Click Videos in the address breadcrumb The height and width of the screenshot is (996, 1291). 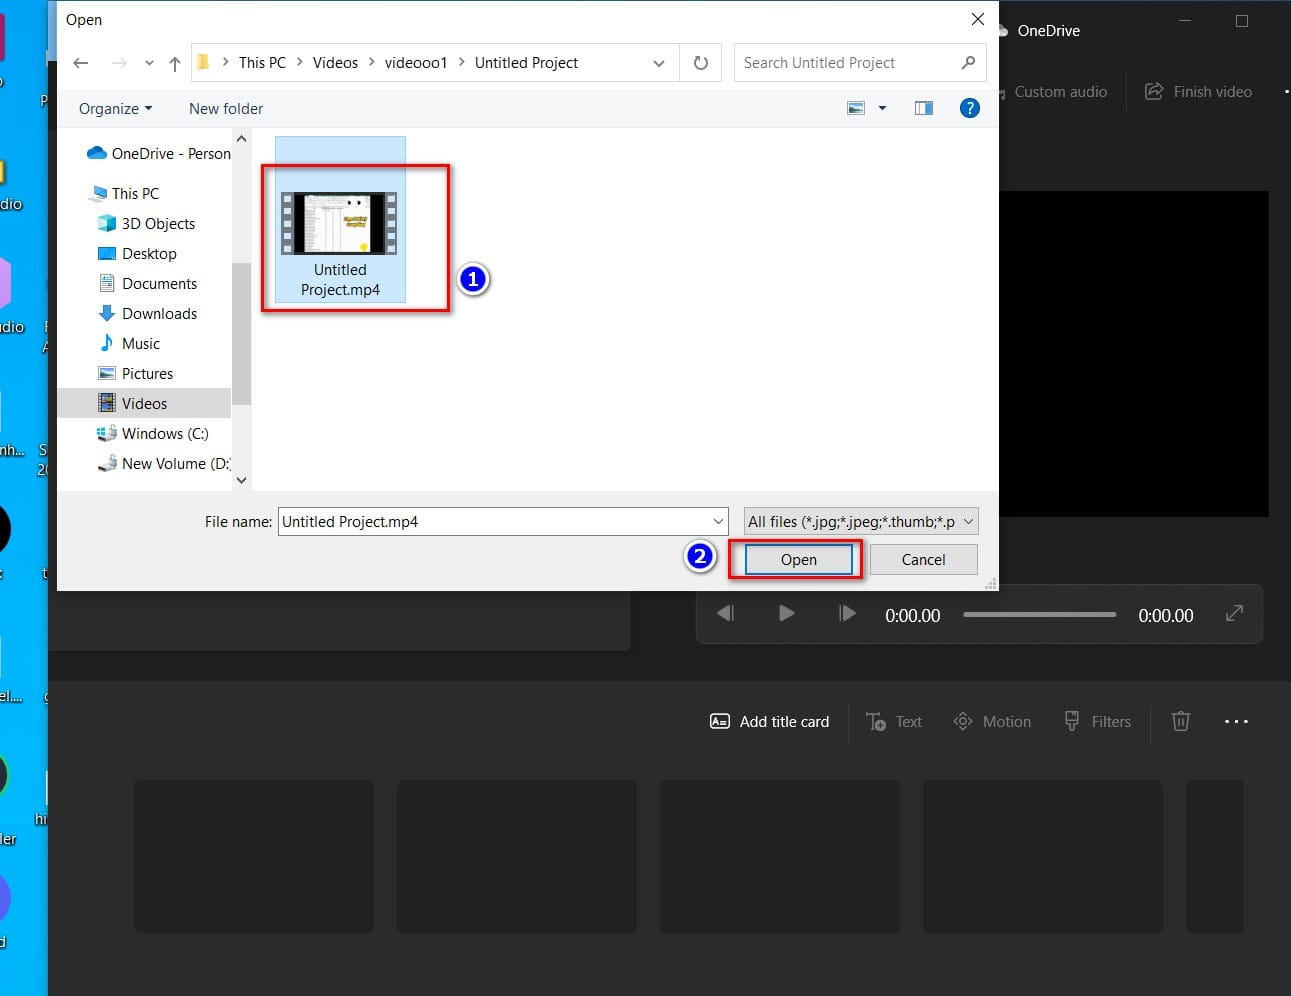click(x=335, y=63)
